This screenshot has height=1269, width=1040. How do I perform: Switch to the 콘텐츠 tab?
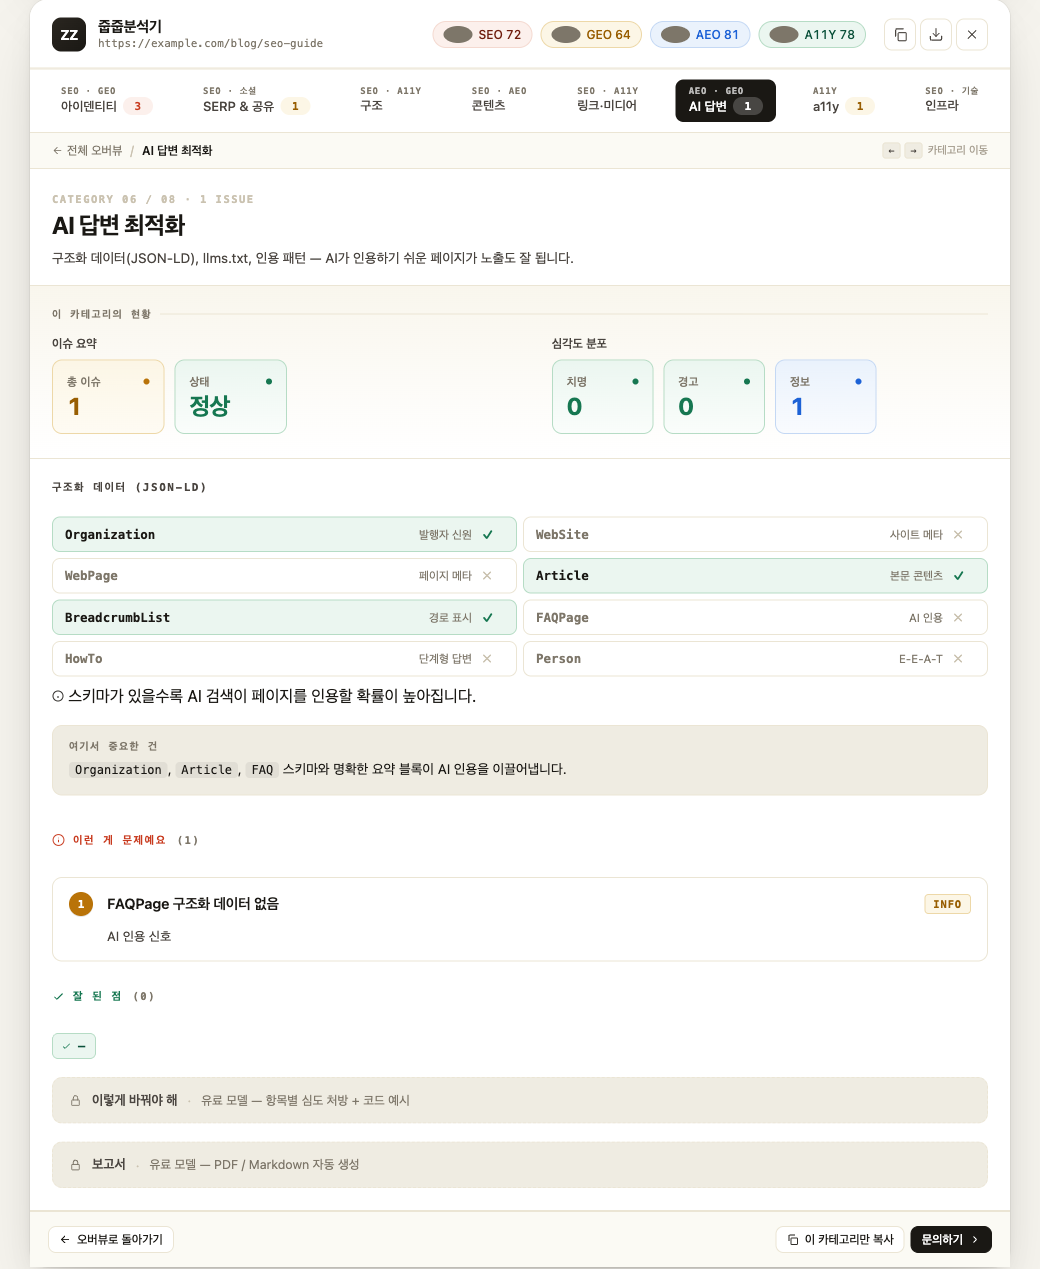tap(499, 100)
